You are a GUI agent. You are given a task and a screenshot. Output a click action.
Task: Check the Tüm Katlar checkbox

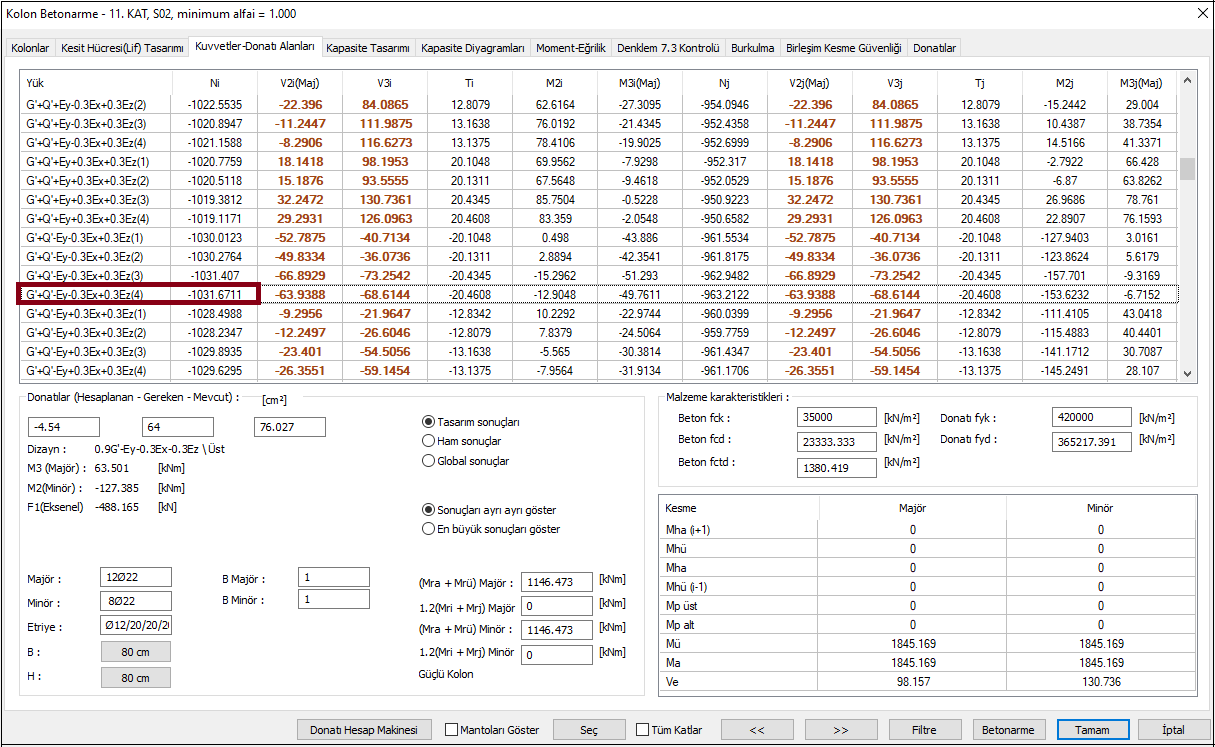point(643,730)
